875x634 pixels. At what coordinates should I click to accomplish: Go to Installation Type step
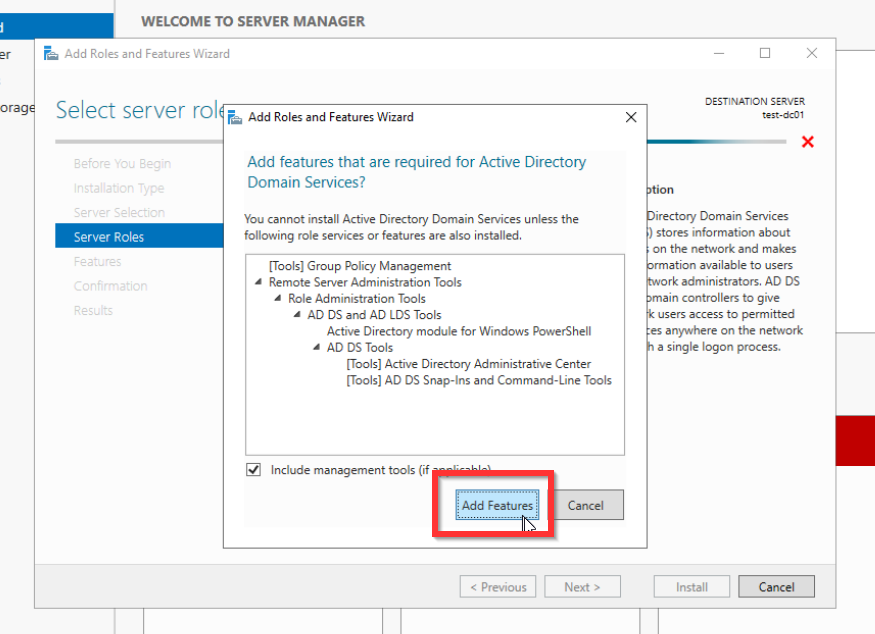pyautogui.click(x=119, y=188)
